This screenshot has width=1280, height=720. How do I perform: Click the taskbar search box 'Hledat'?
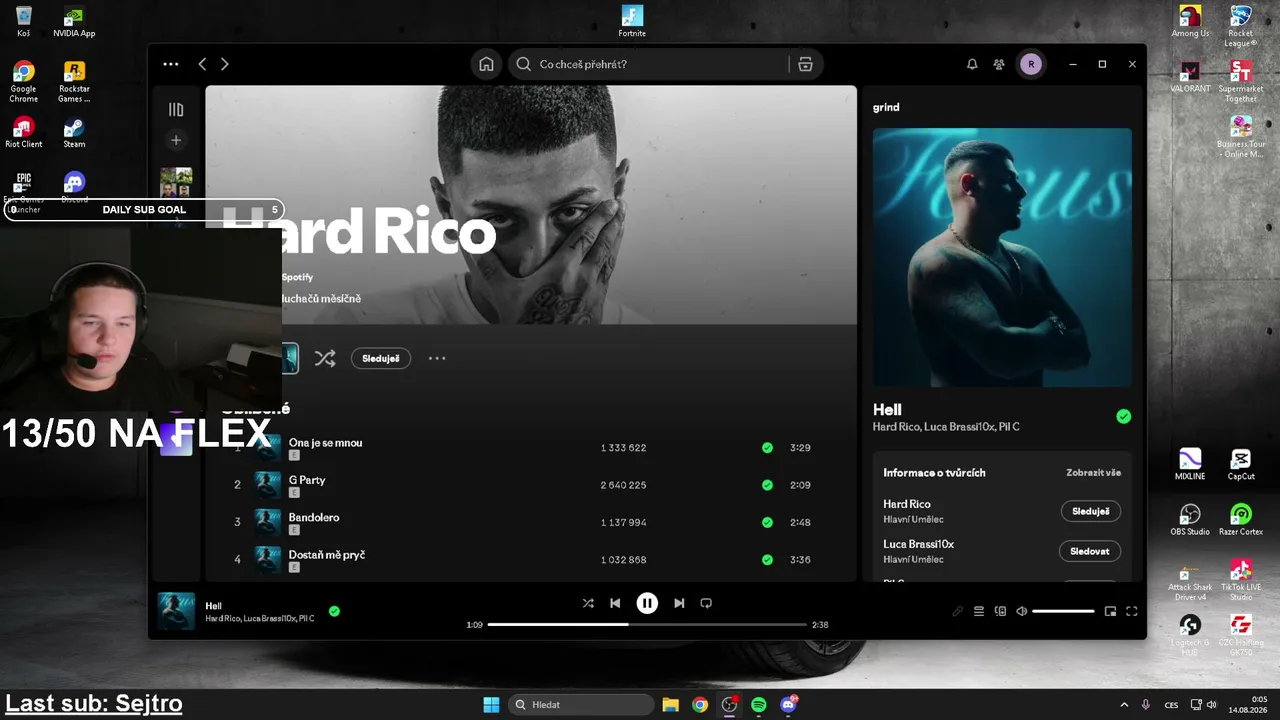tap(582, 705)
